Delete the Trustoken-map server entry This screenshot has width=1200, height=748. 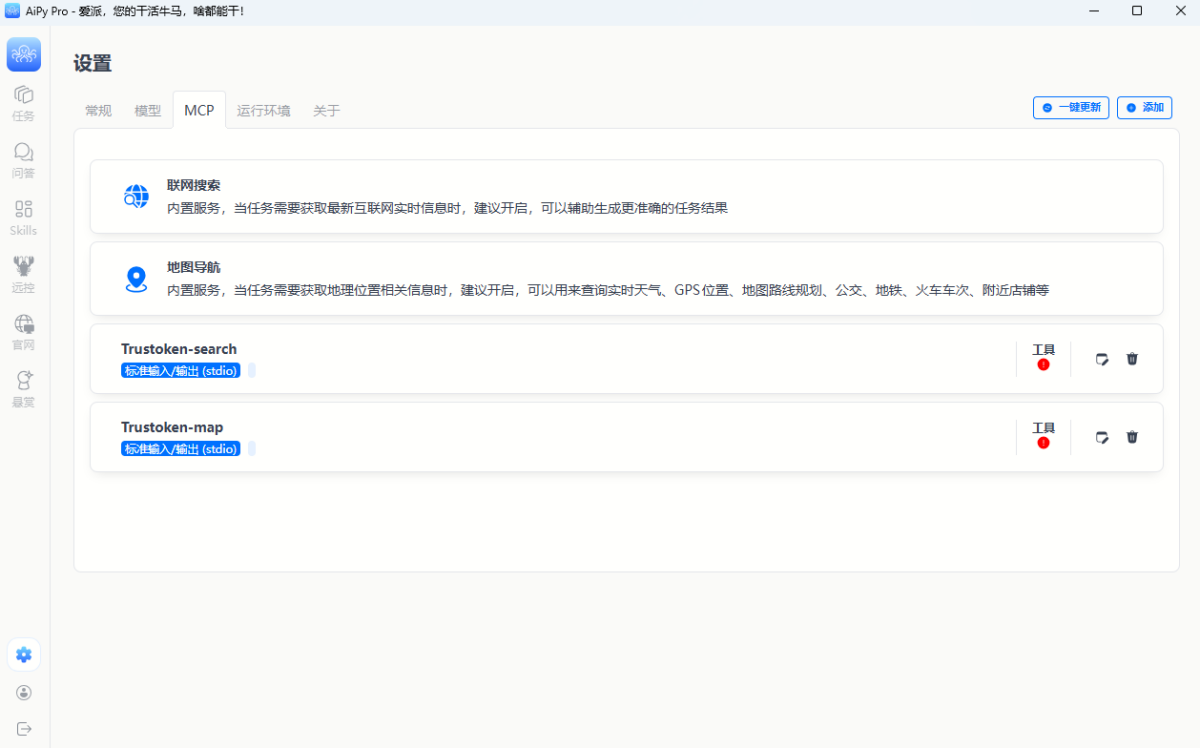1132,437
